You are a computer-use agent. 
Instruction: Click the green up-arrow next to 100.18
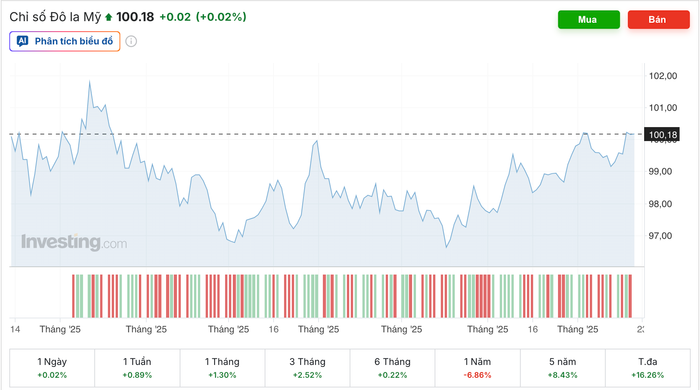(x=108, y=17)
